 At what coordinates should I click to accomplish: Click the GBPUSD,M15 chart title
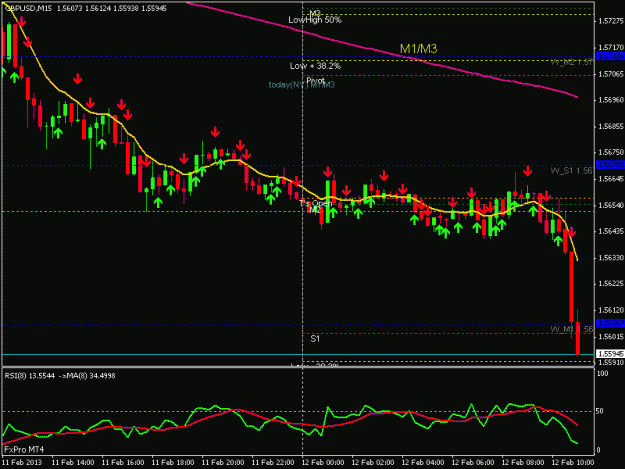(28, 8)
